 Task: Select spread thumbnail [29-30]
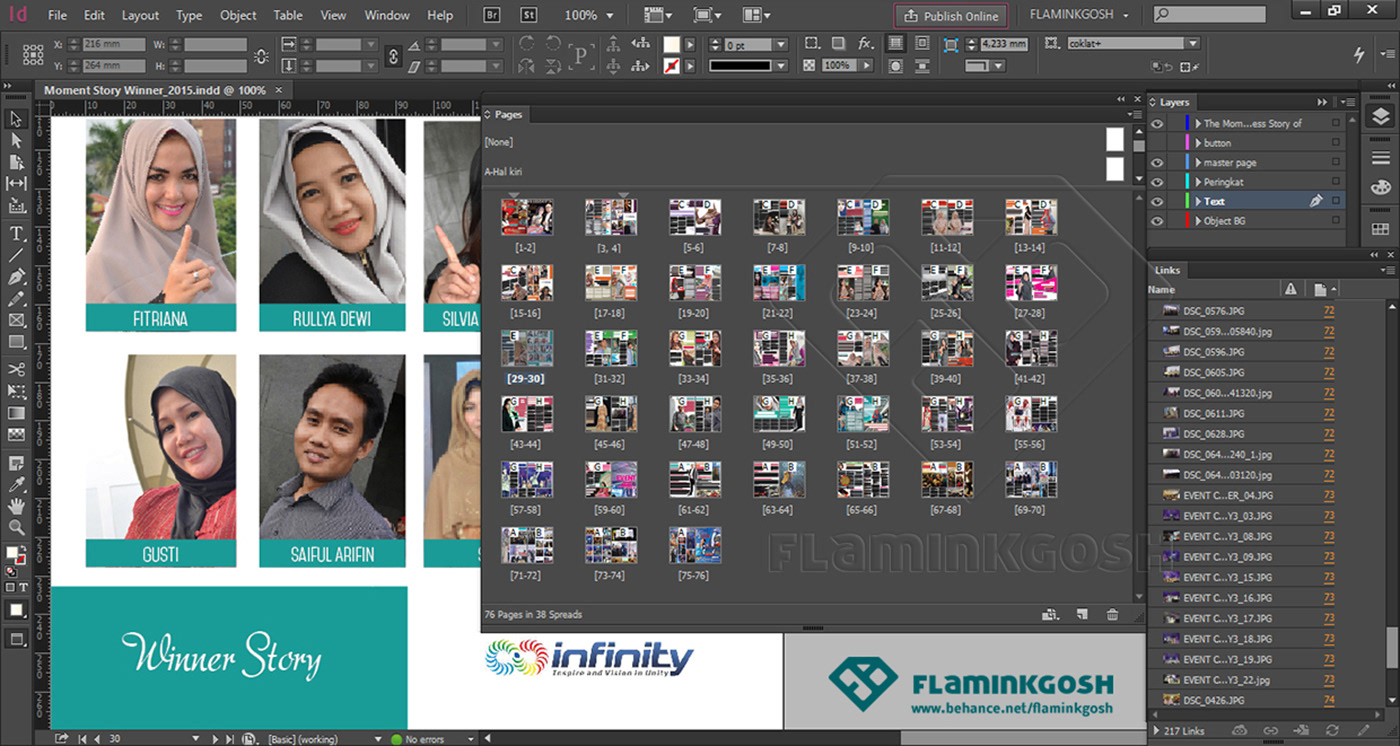pyautogui.click(x=526, y=349)
